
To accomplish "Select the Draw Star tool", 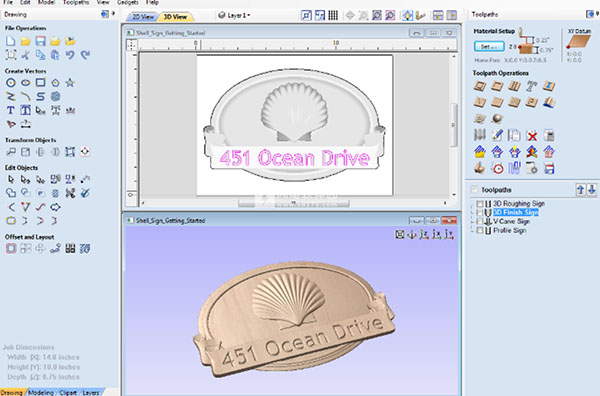I will (70, 83).
